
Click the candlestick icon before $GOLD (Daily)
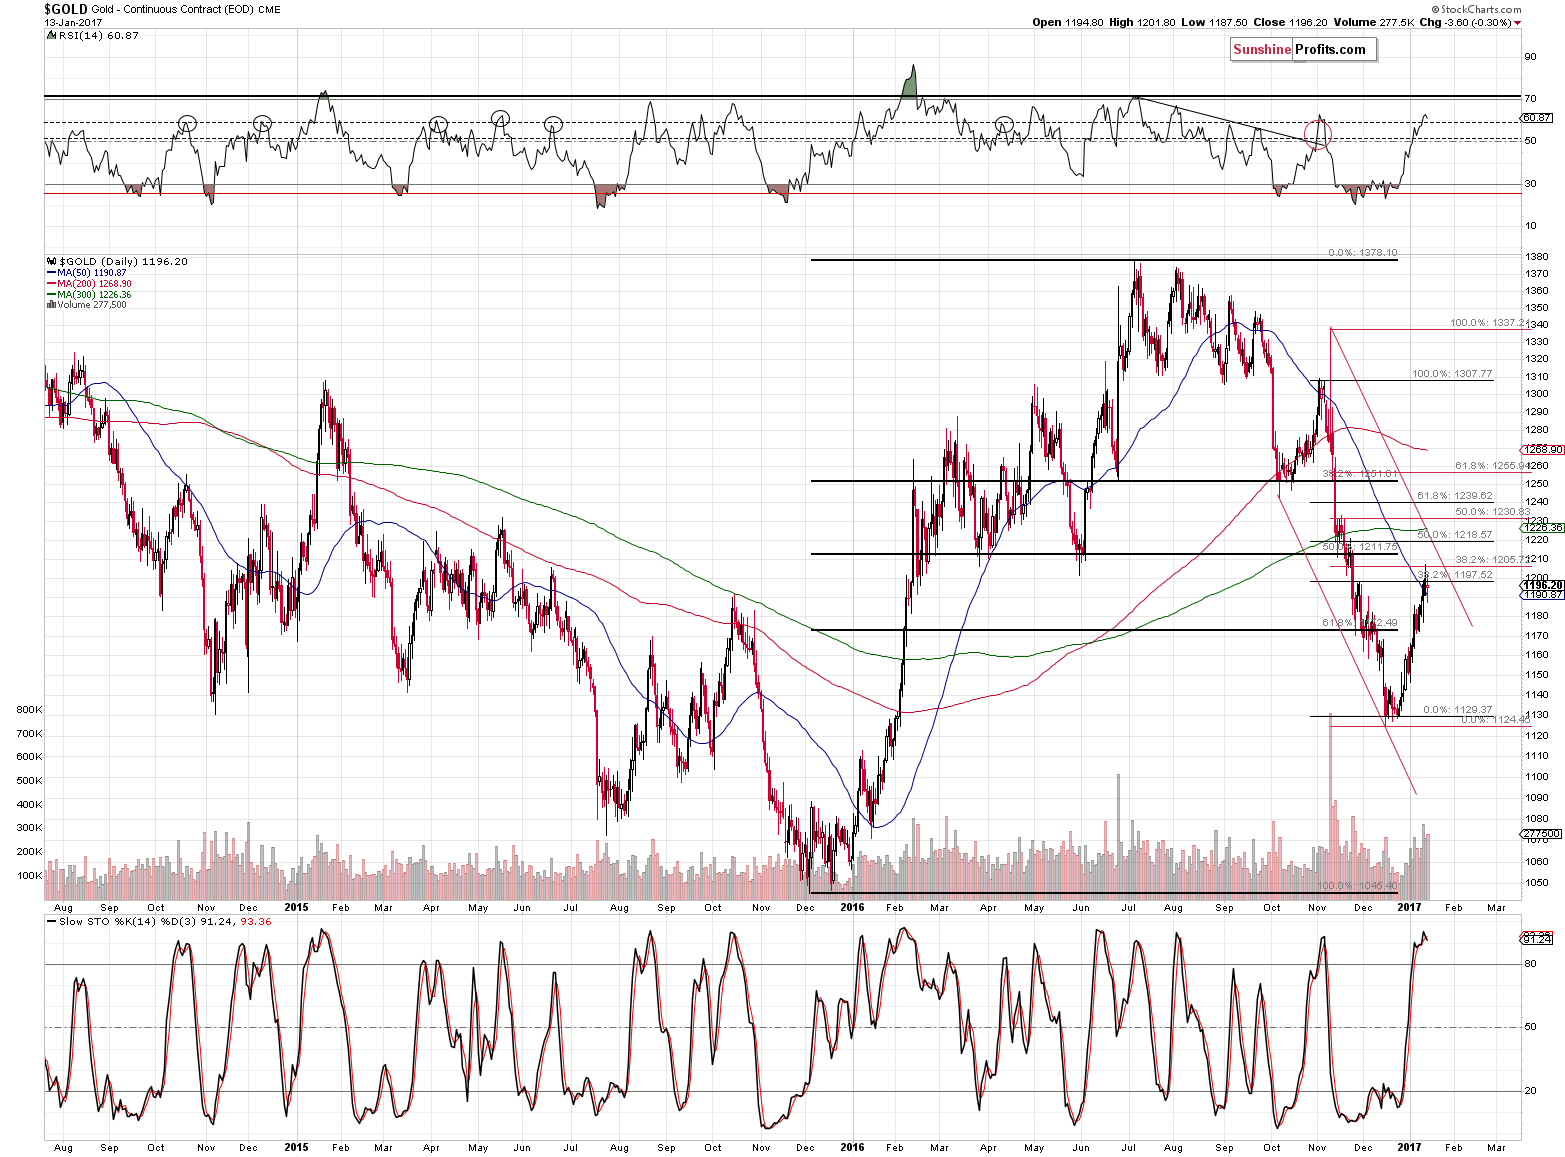52,261
